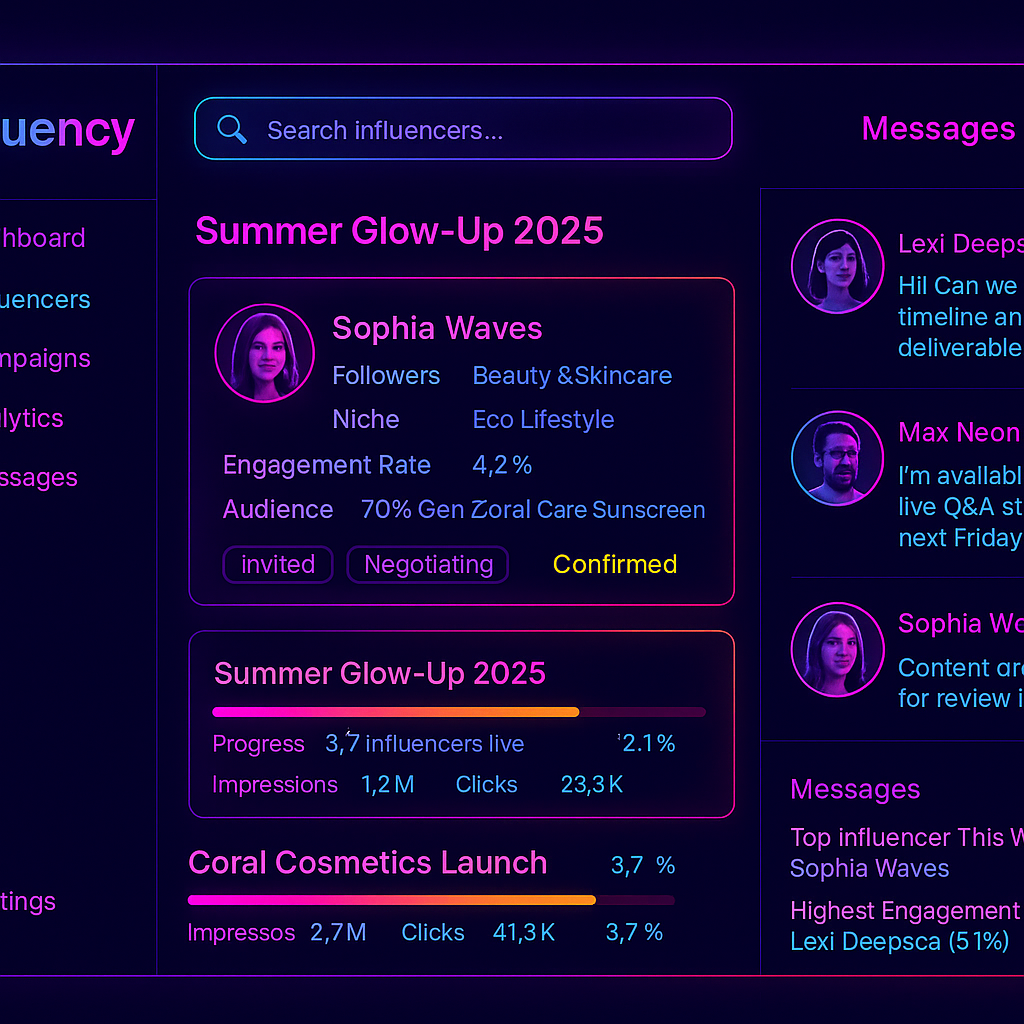Screen dimensions: 1024x1024
Task: Click the magnifying glass search icon
Action: point(232,130)
